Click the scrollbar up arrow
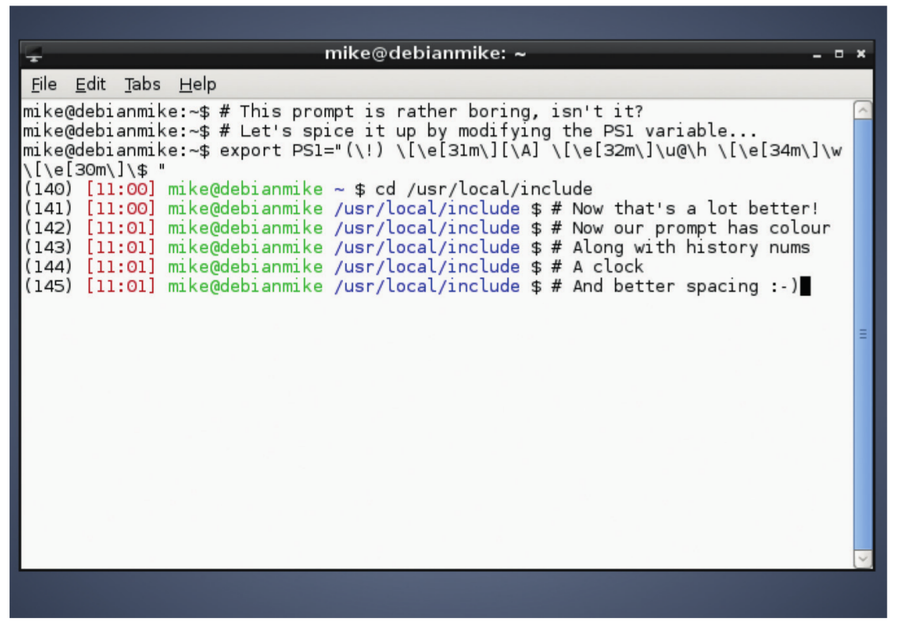Screen dimensions: 900x630 pyautogui.click(x=863, y=109)
